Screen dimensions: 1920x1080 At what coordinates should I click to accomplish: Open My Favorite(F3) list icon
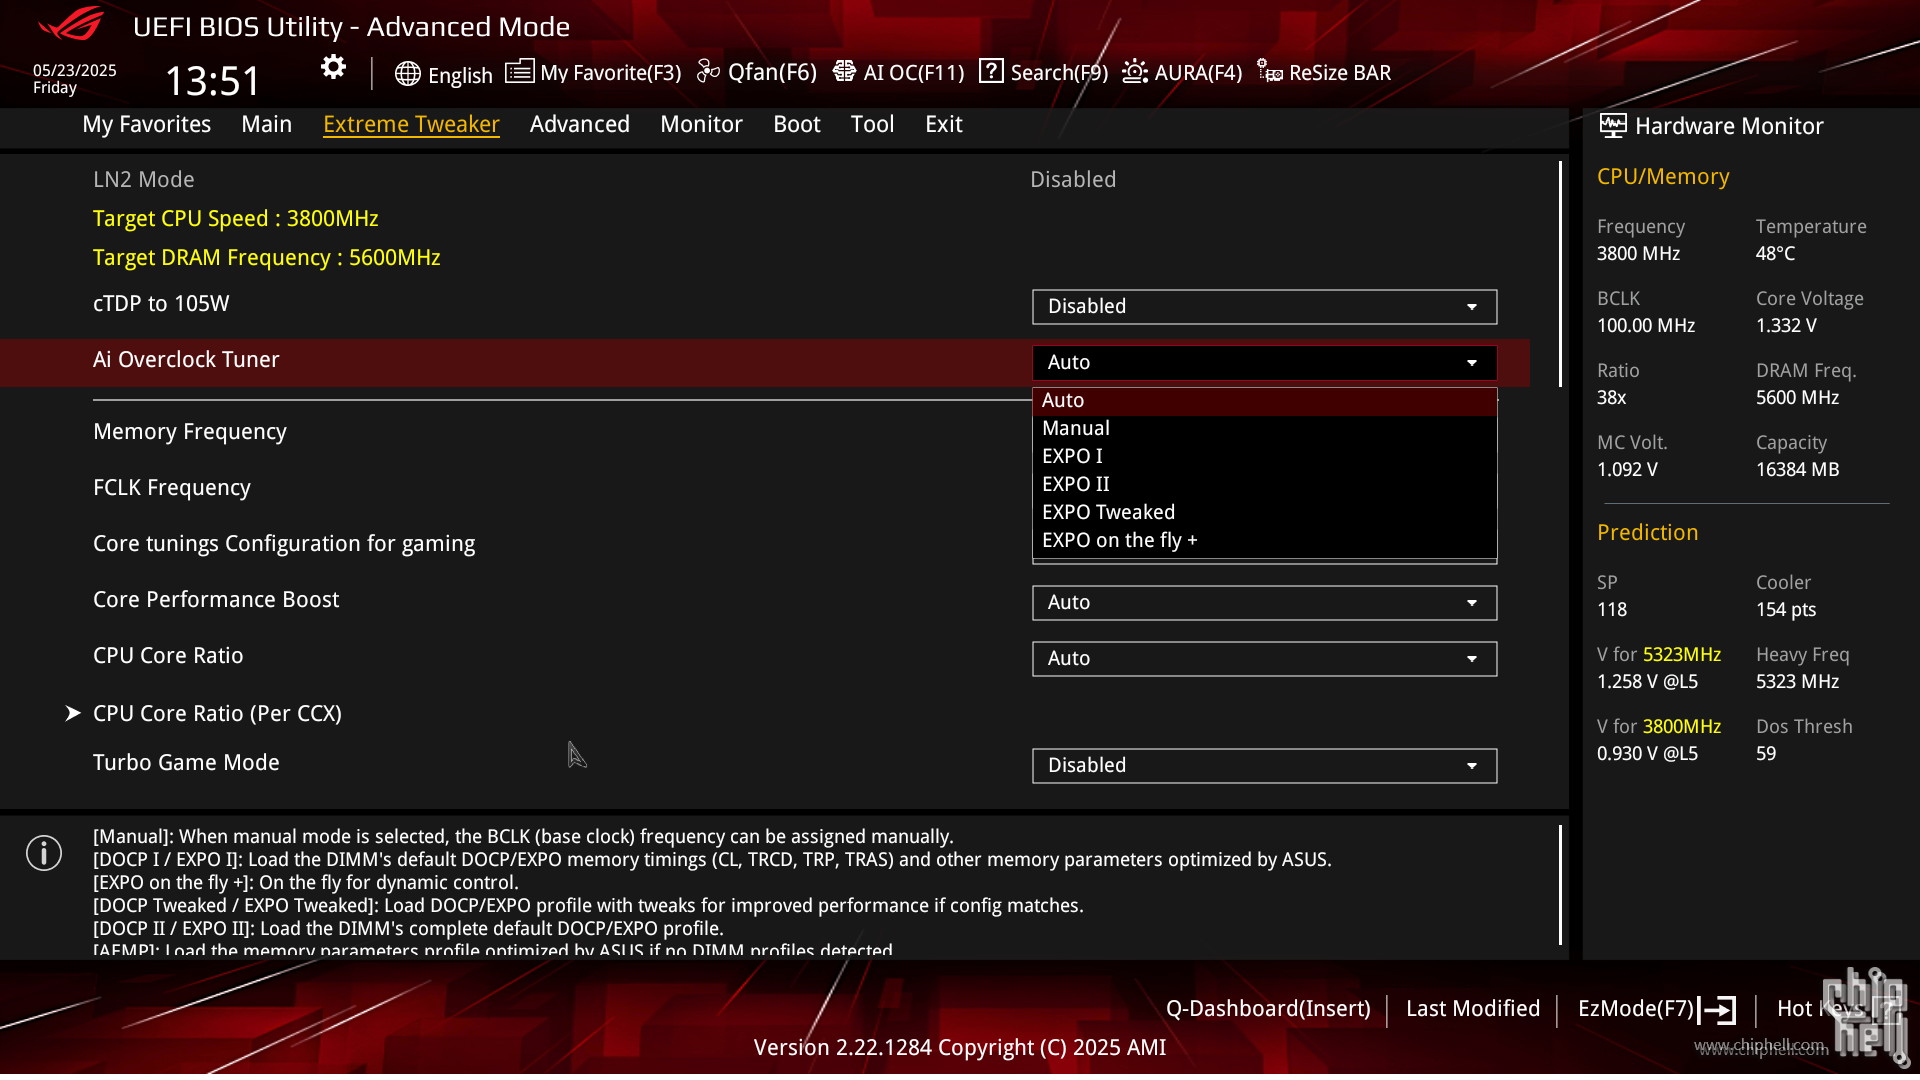pos(519,72)
